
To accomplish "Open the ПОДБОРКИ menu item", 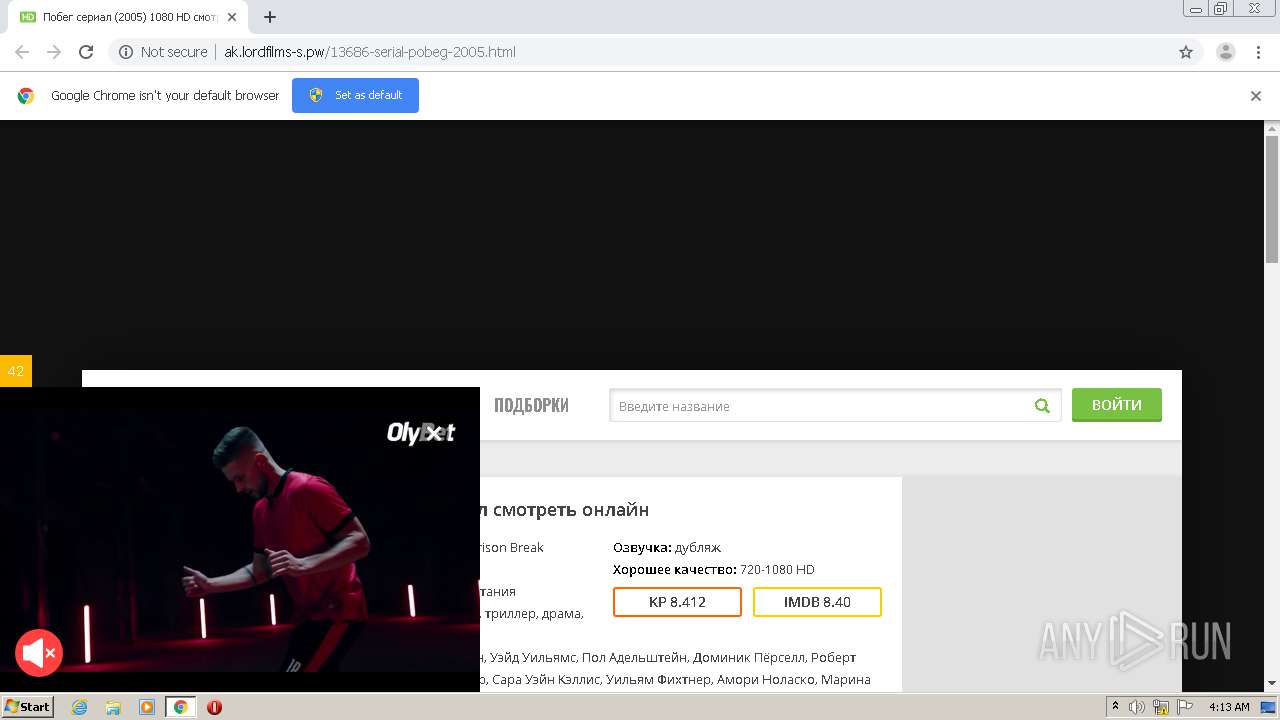I will click(x=531, y=405).
